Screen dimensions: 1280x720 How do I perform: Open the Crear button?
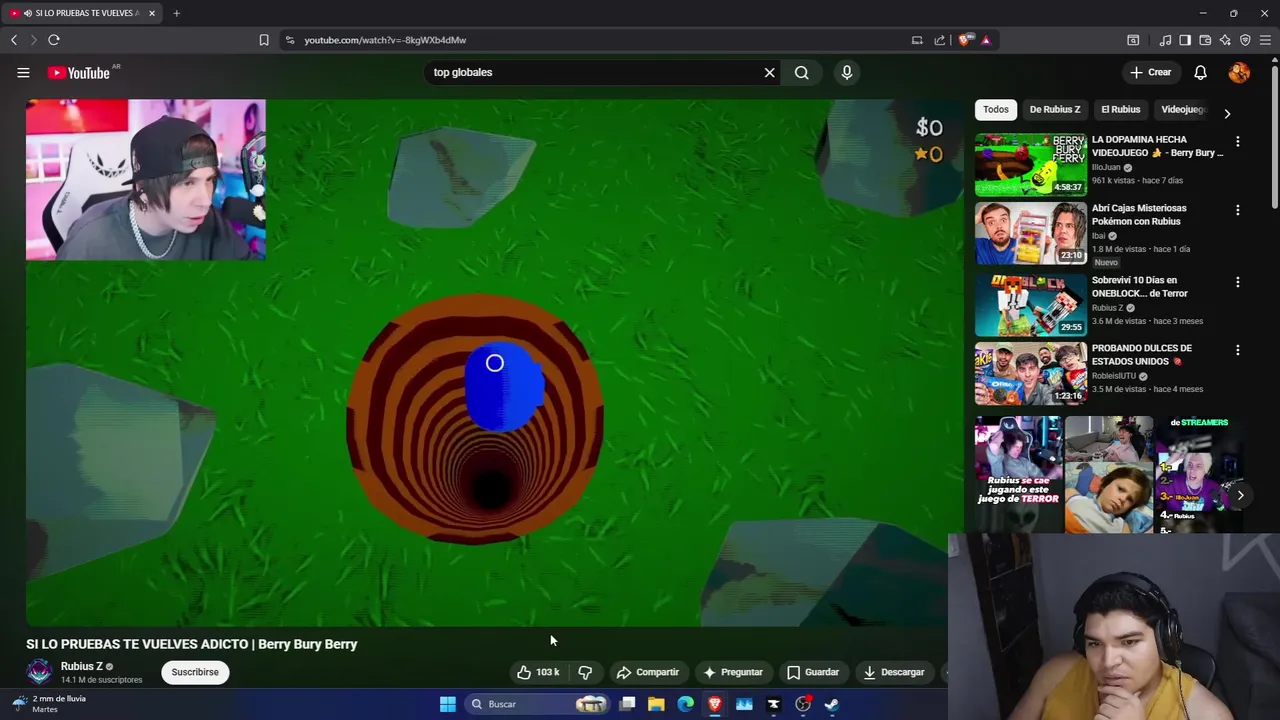(1151, 72)
